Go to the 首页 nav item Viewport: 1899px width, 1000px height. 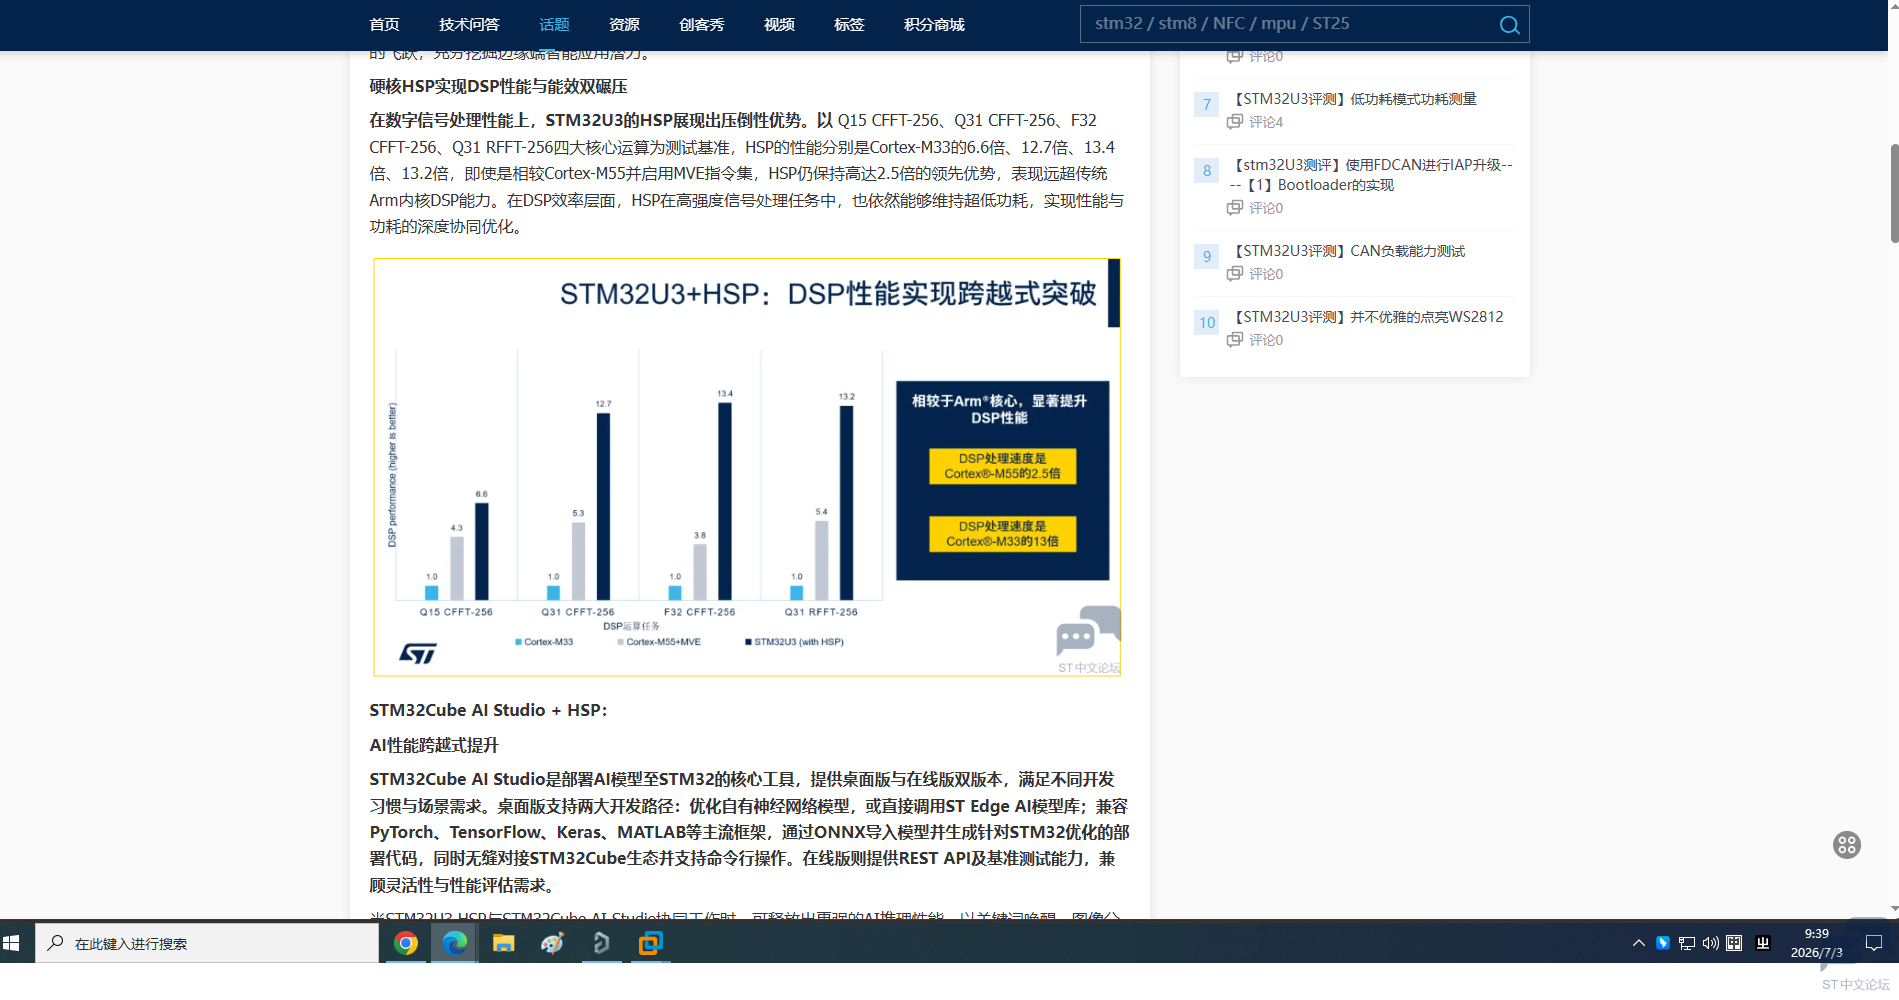(384, 25)
